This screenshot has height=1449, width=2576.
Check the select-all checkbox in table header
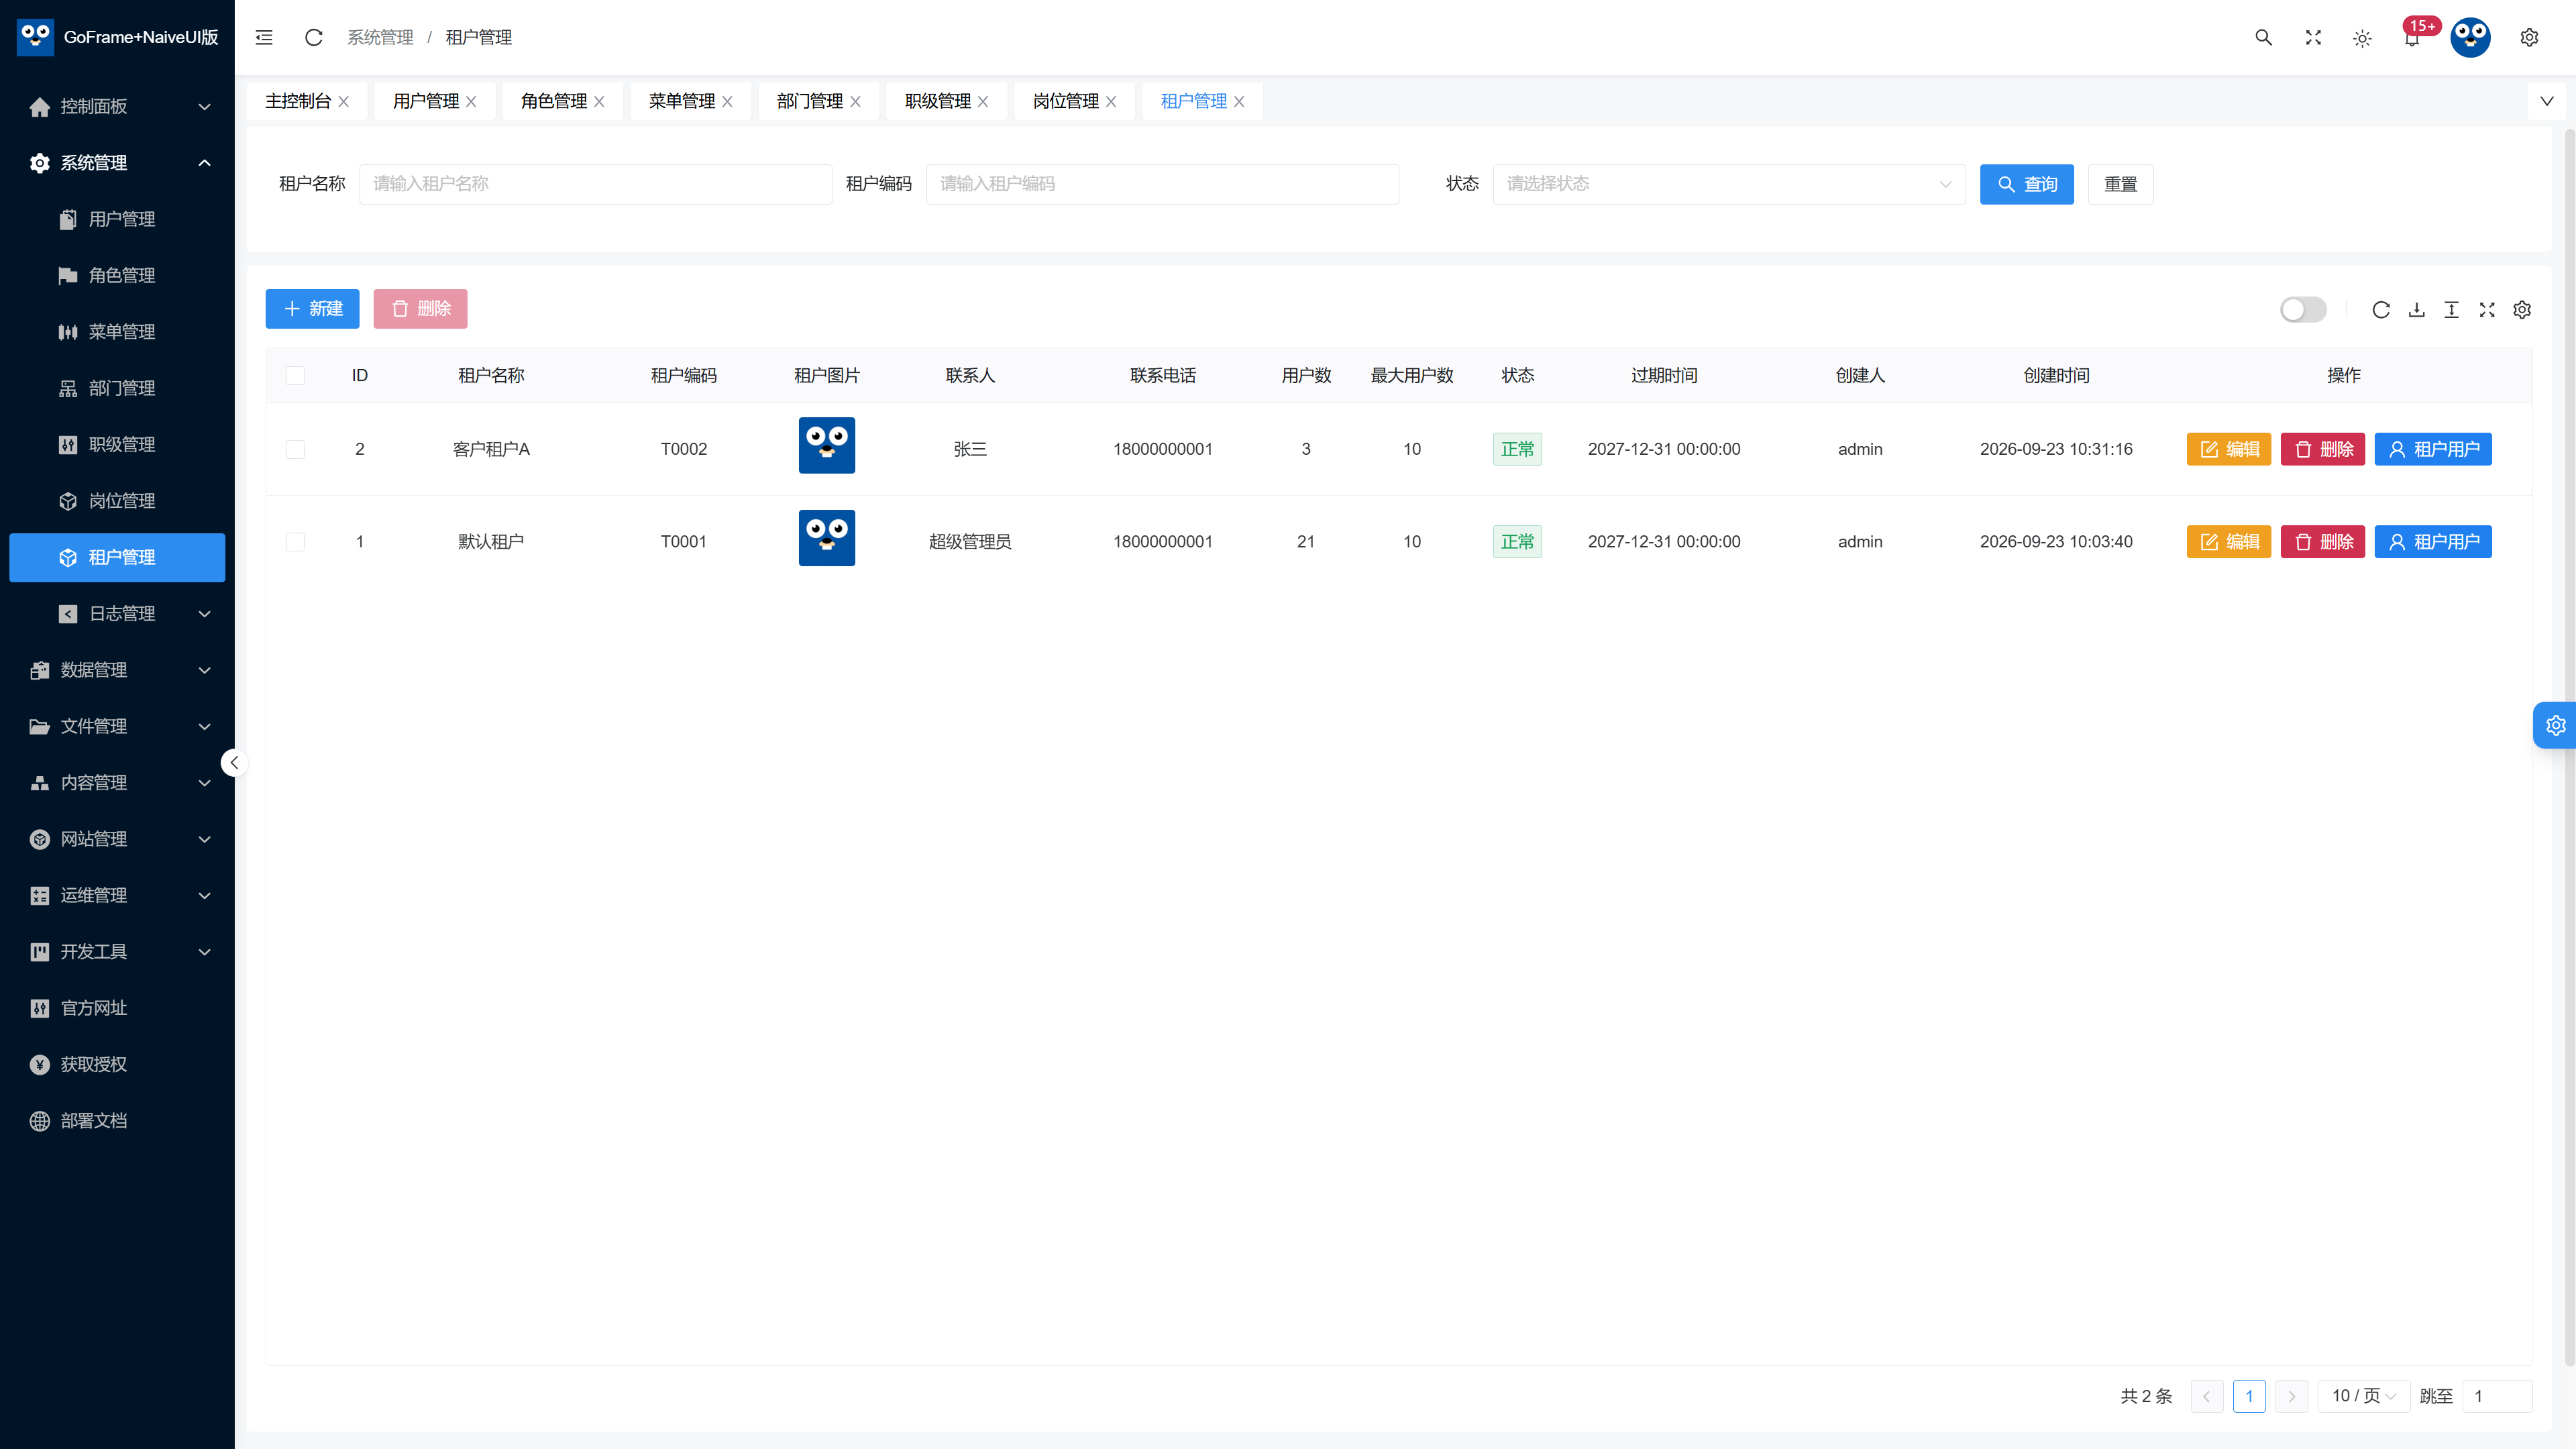pyautogui.click(x=295, y=376)
